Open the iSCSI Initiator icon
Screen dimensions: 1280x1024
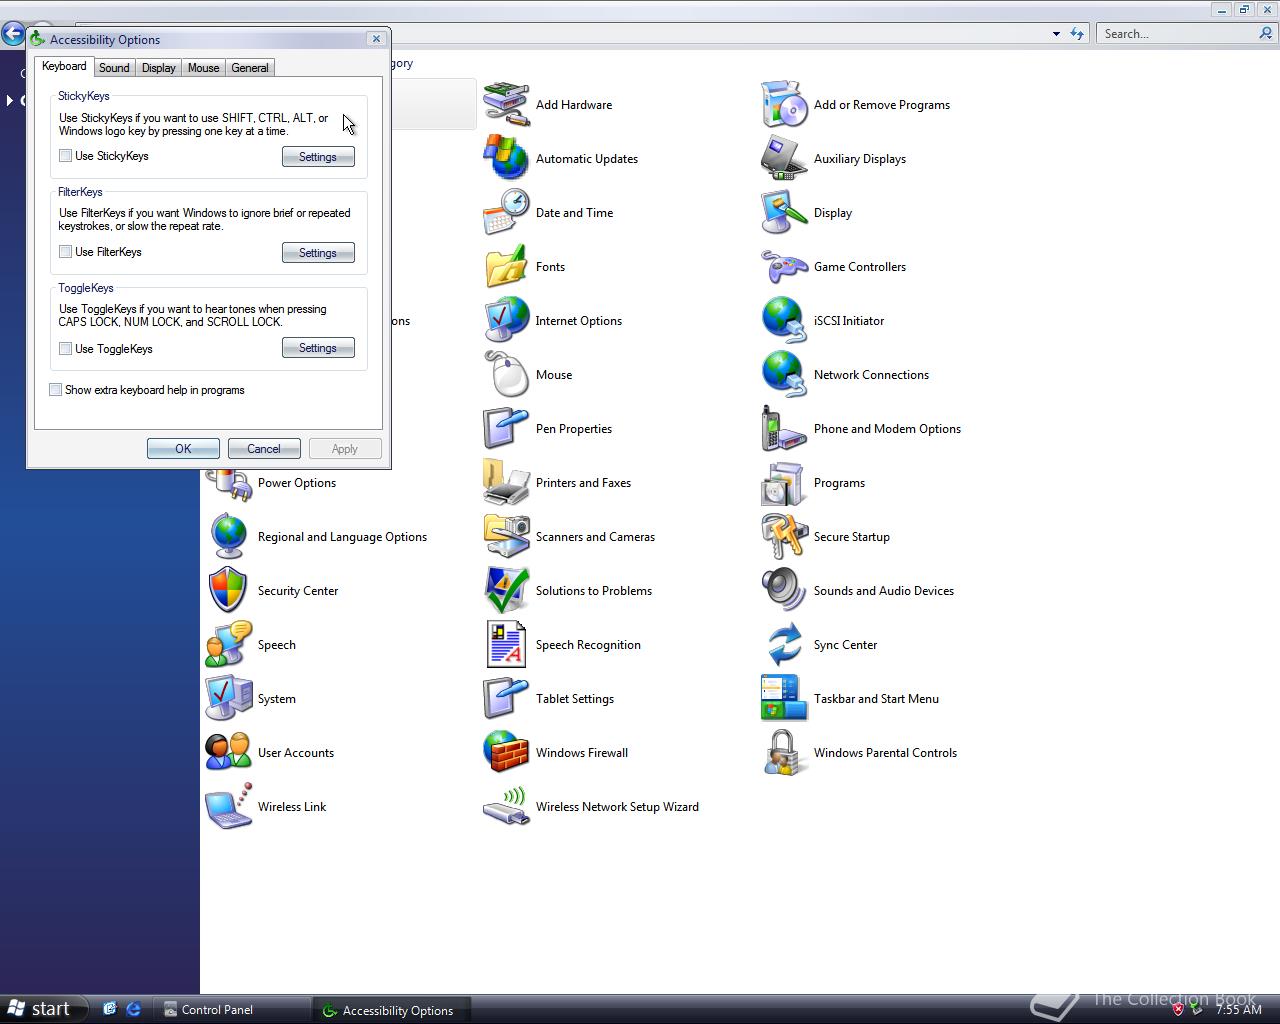[x=784, y=321]
